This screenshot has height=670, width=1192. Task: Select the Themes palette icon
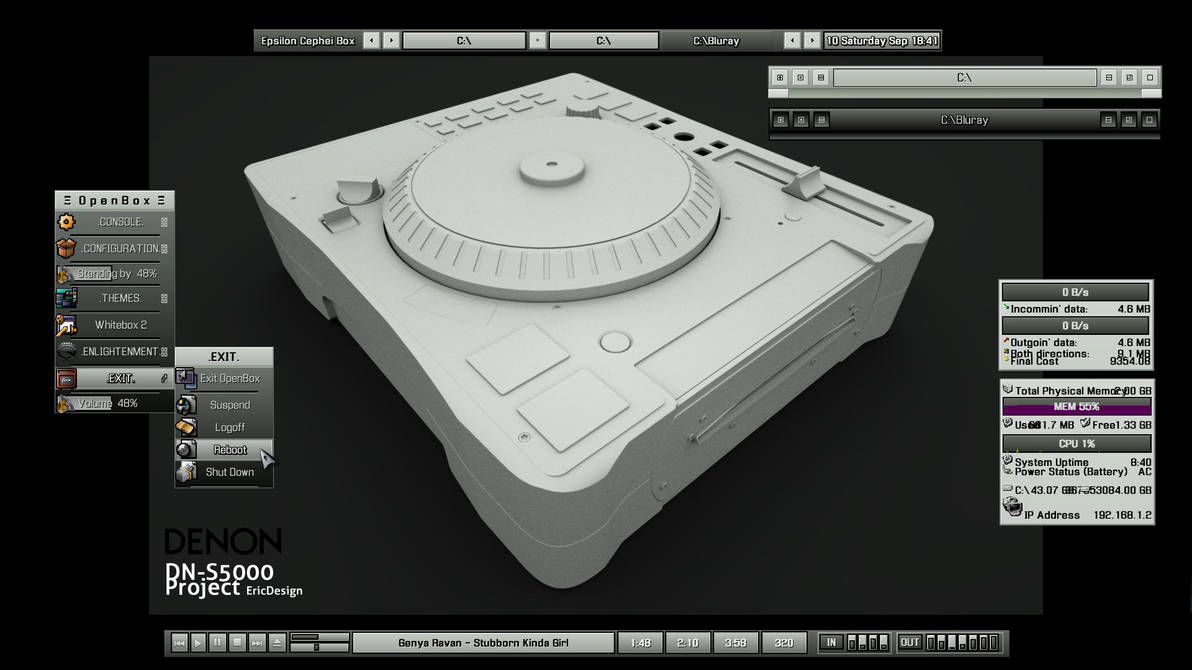tap(66, 297)
